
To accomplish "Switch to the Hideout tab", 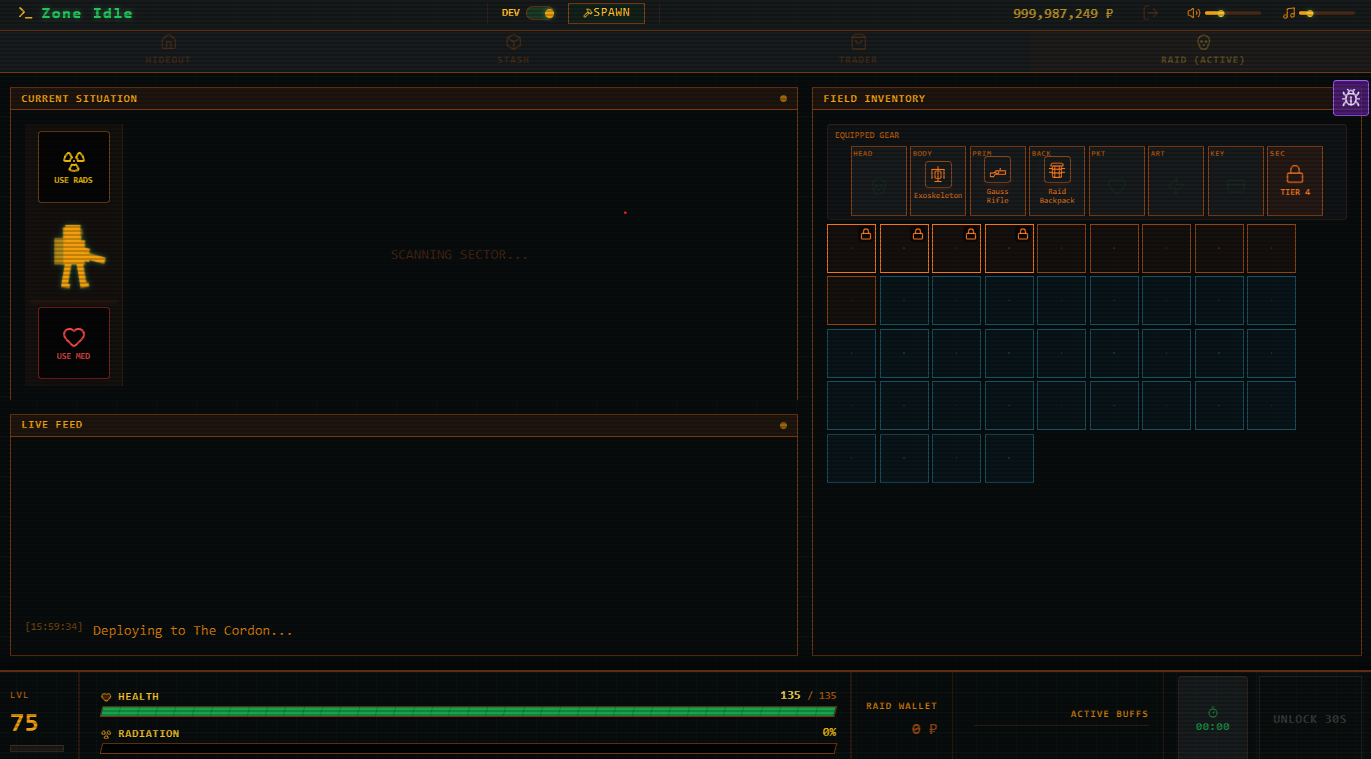I will pos(168,49).
